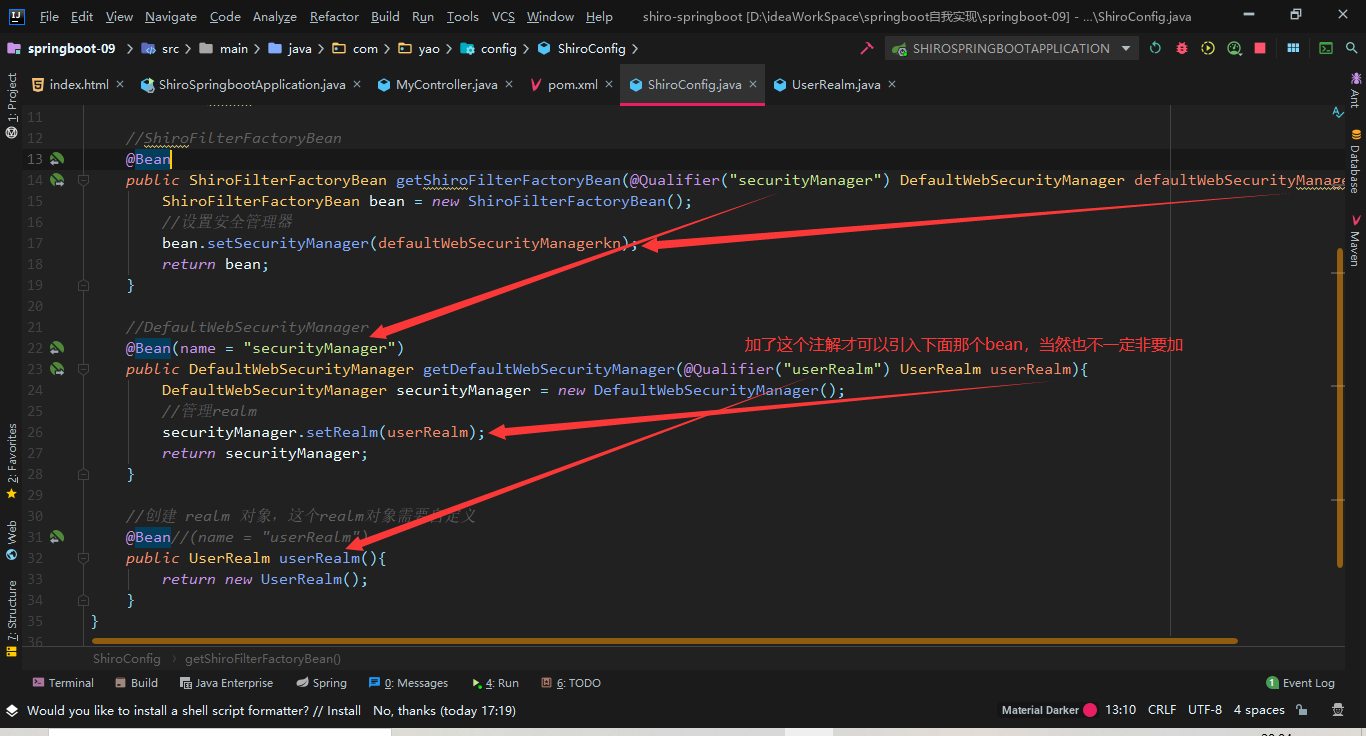The width and height of the screenshot is (1366, 736).
Task: Click the Spring bean gutter icon on line 22
Action: [x=57, y=348]
